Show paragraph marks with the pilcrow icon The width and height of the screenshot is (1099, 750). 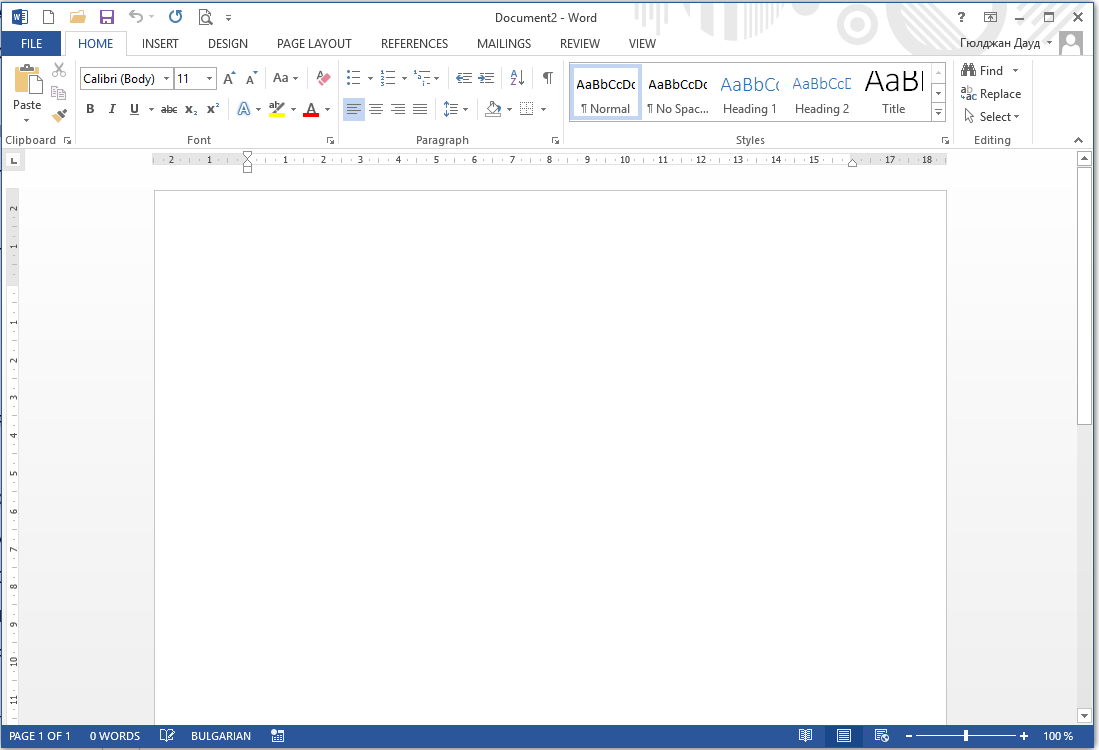point(547,78)
